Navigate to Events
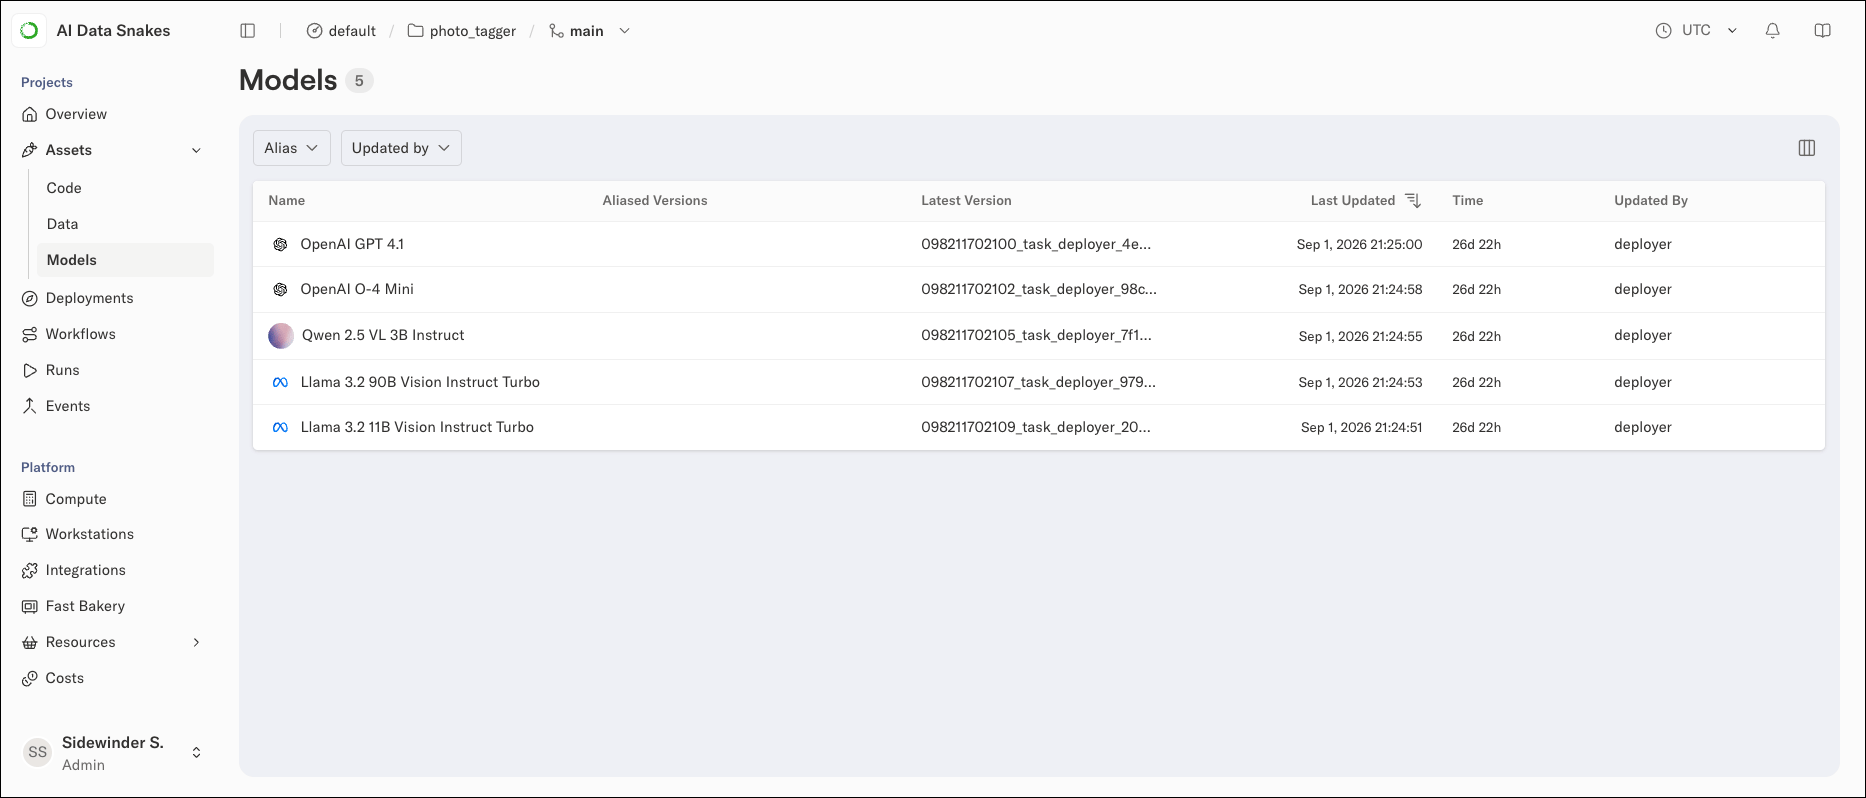The width and height of the screenshot is (1866, 798). pos(68,406)
